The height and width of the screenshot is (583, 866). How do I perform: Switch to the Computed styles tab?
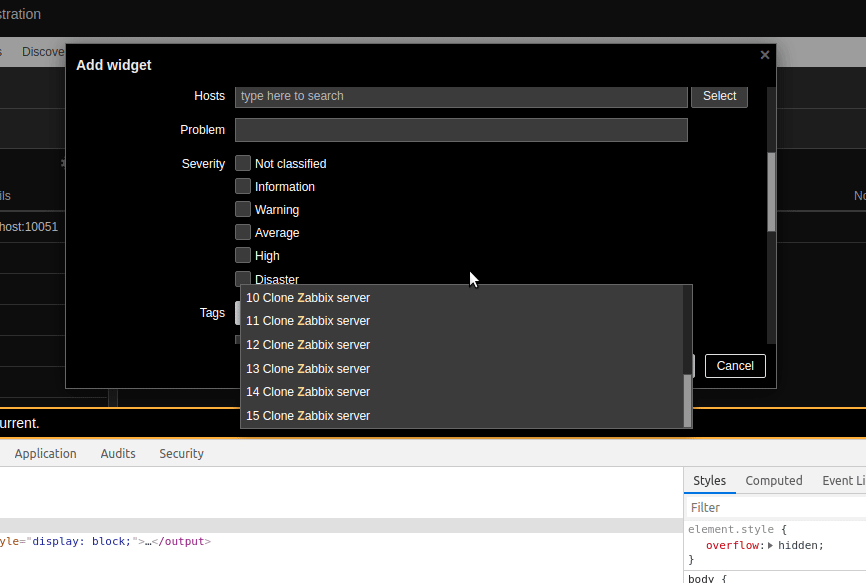[x=773, y=481]
